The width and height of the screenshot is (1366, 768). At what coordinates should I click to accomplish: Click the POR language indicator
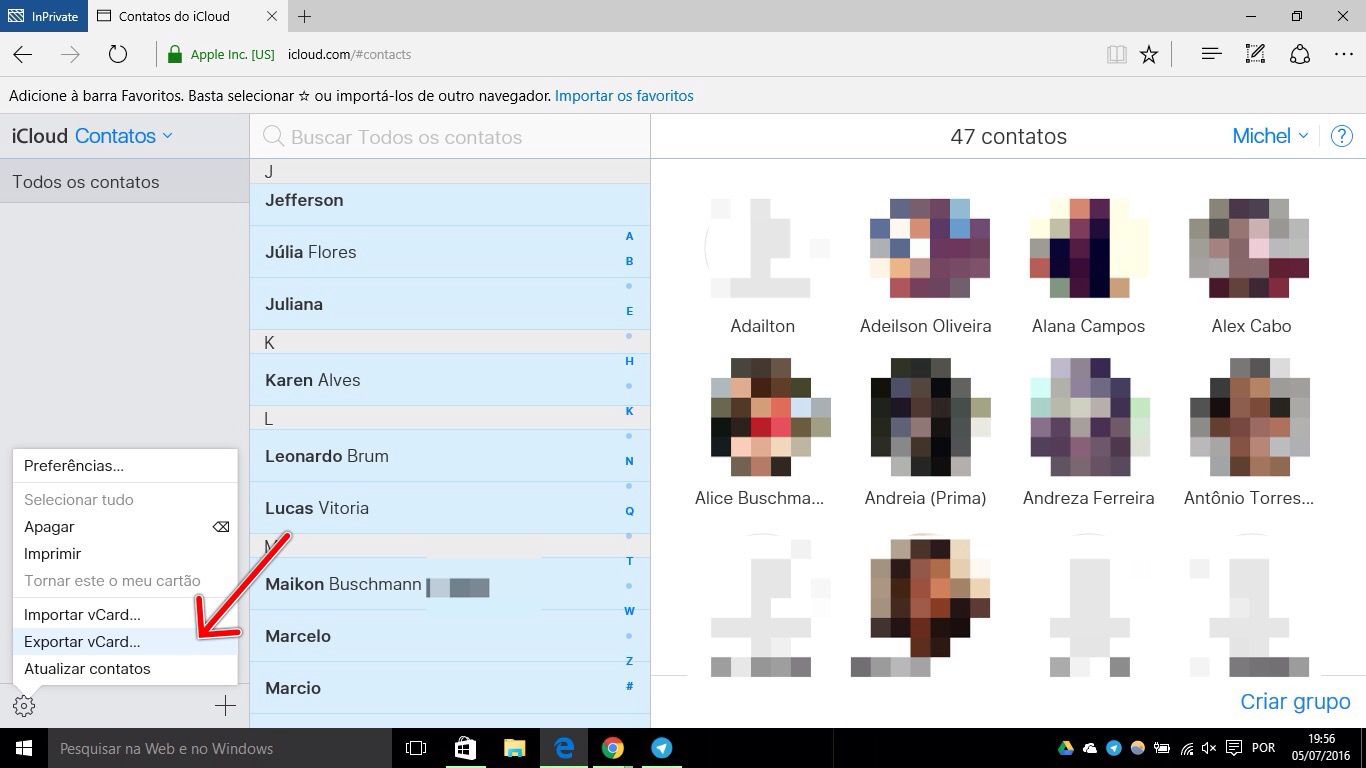[1263, 748]
